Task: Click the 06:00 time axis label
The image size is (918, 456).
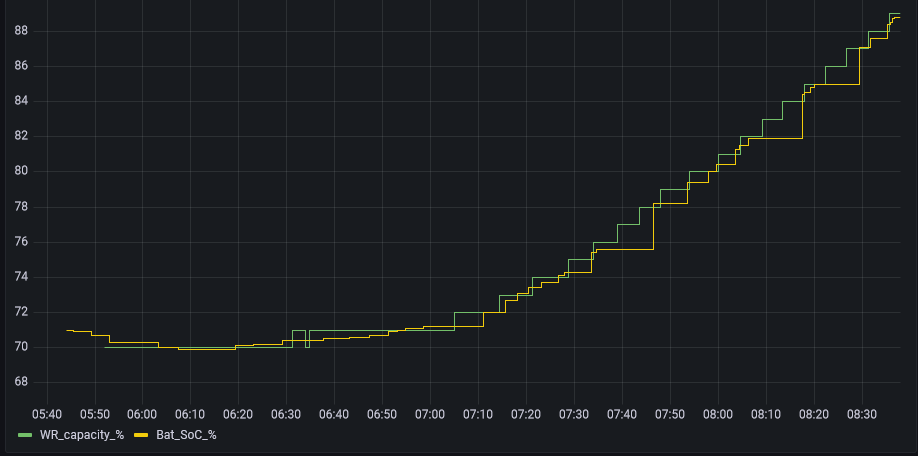Action: 142,414
